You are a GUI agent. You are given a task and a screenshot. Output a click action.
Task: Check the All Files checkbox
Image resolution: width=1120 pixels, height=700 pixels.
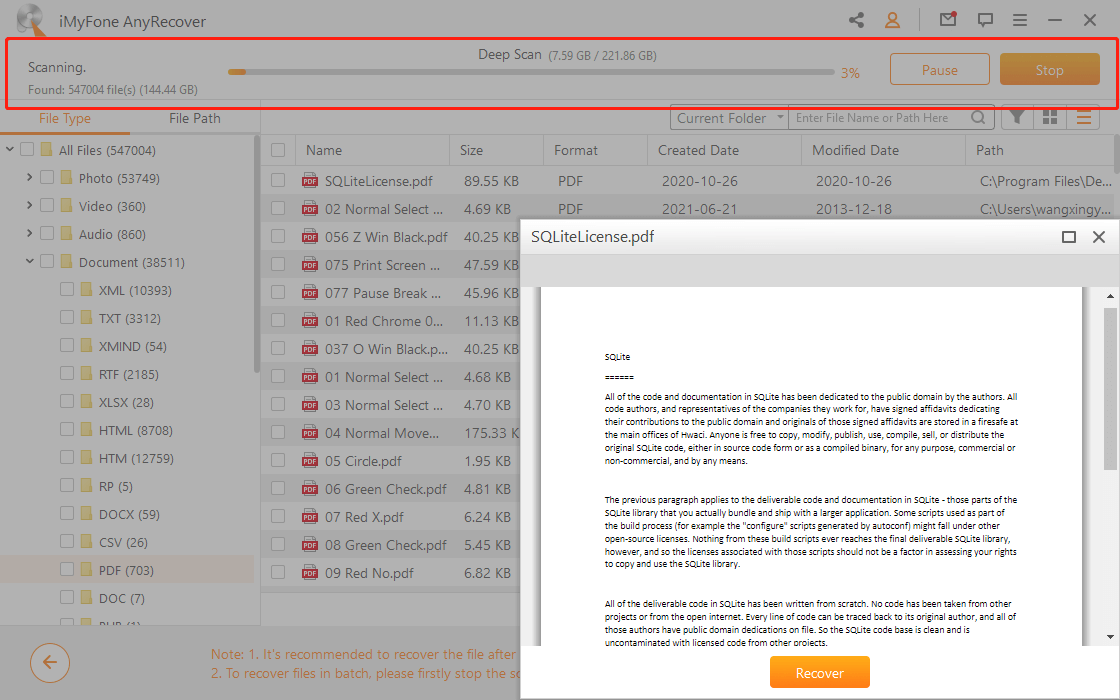27,149
